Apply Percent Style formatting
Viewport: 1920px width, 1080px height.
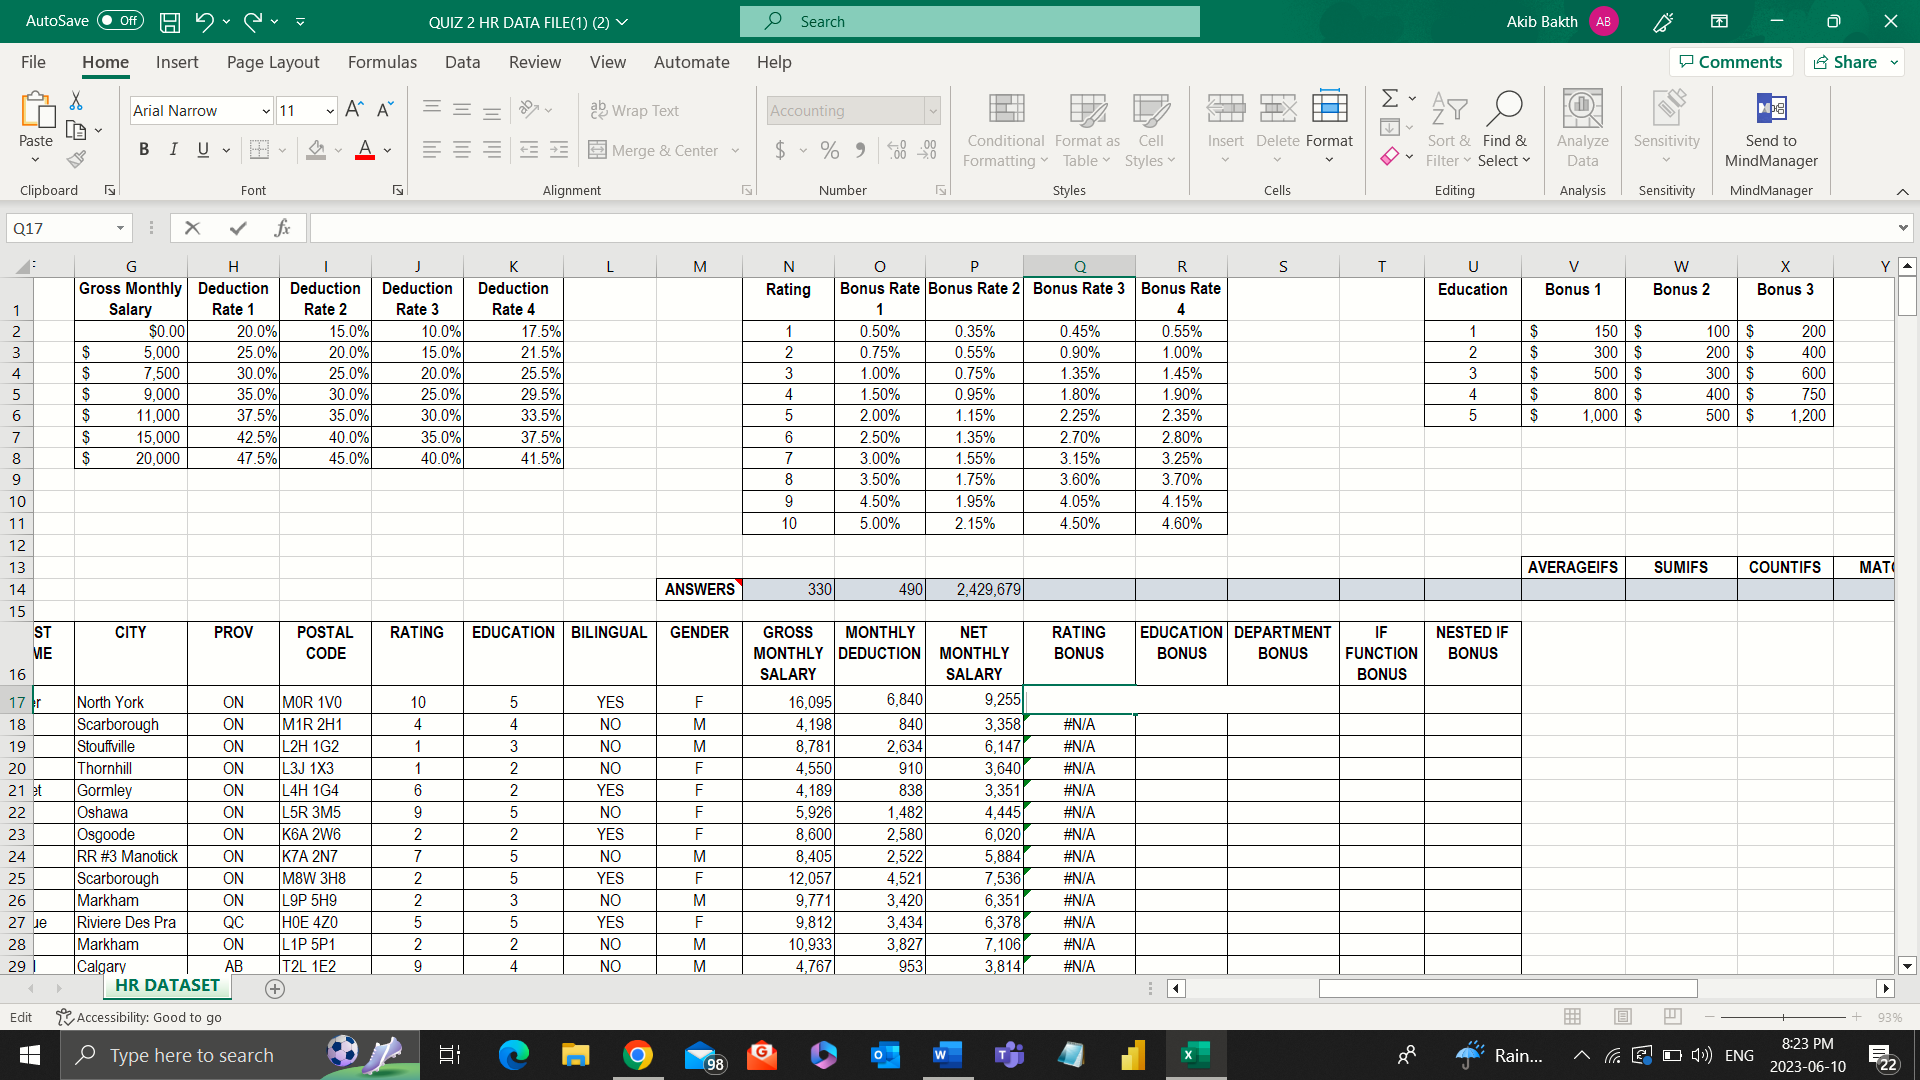[830, 149]
